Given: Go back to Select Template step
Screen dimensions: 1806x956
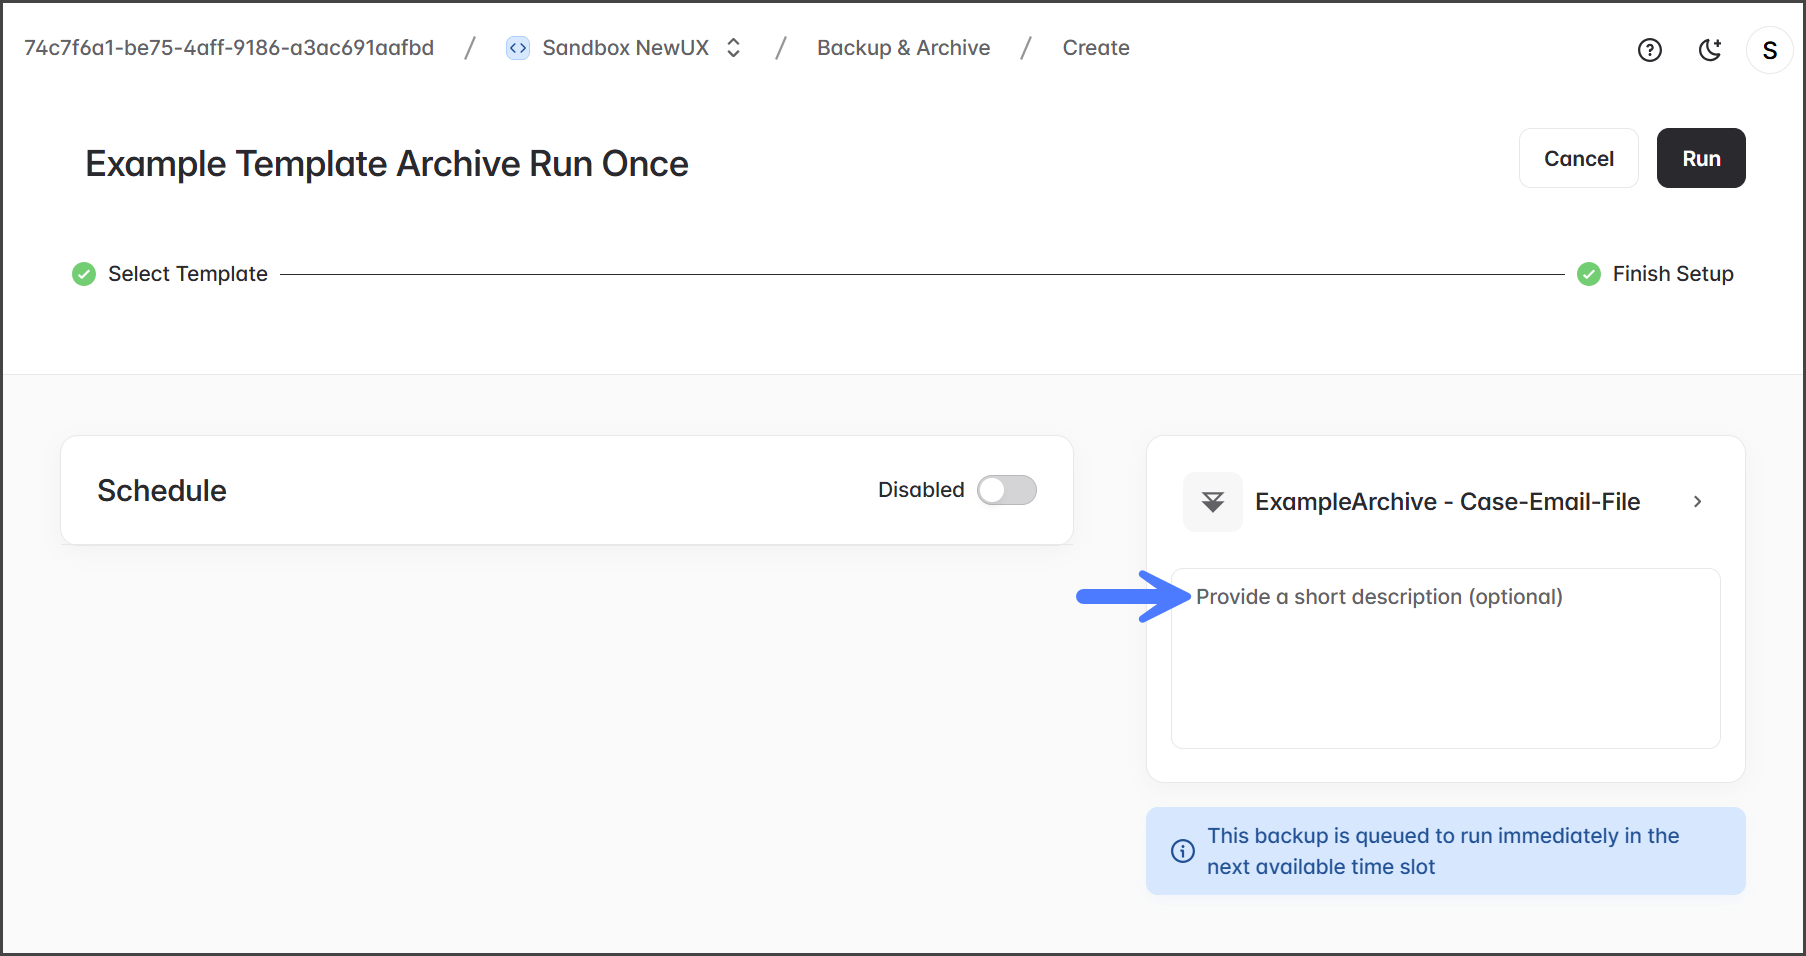Looking at the screenshot, I should 188,274.
